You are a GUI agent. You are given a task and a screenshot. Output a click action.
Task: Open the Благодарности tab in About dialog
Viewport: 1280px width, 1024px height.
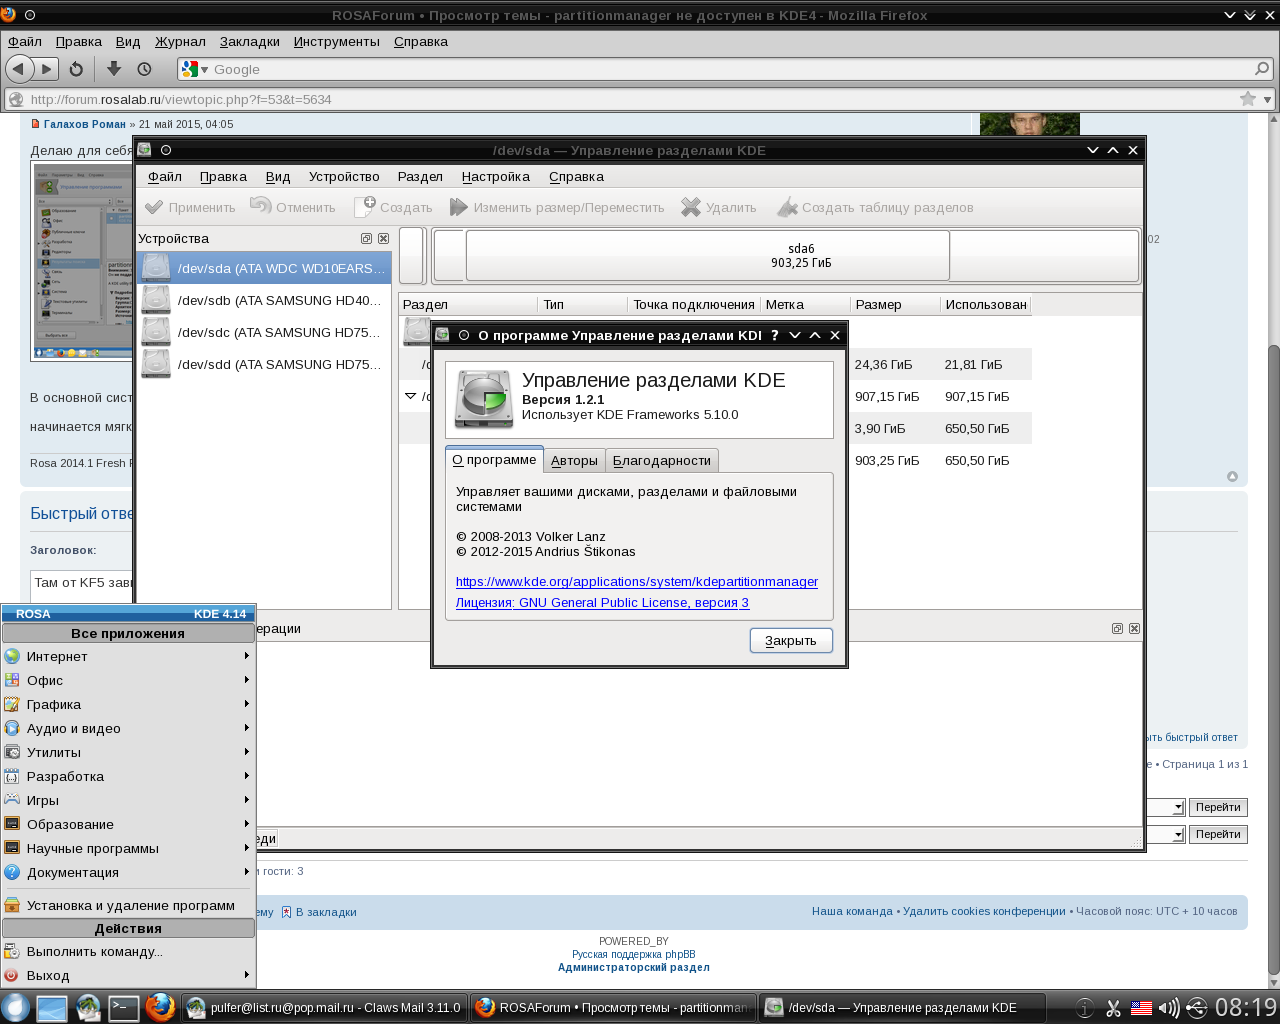(662, 460)
